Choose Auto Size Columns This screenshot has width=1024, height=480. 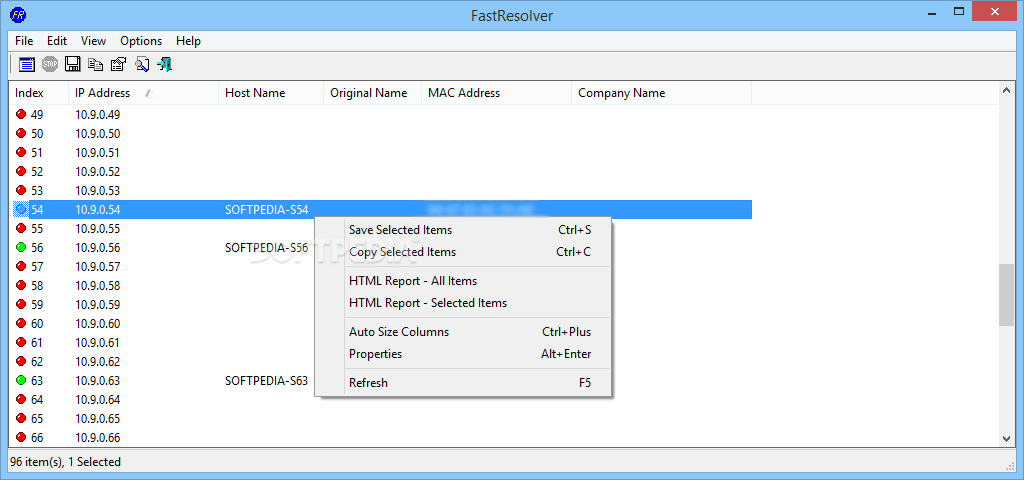click(463, 332)
